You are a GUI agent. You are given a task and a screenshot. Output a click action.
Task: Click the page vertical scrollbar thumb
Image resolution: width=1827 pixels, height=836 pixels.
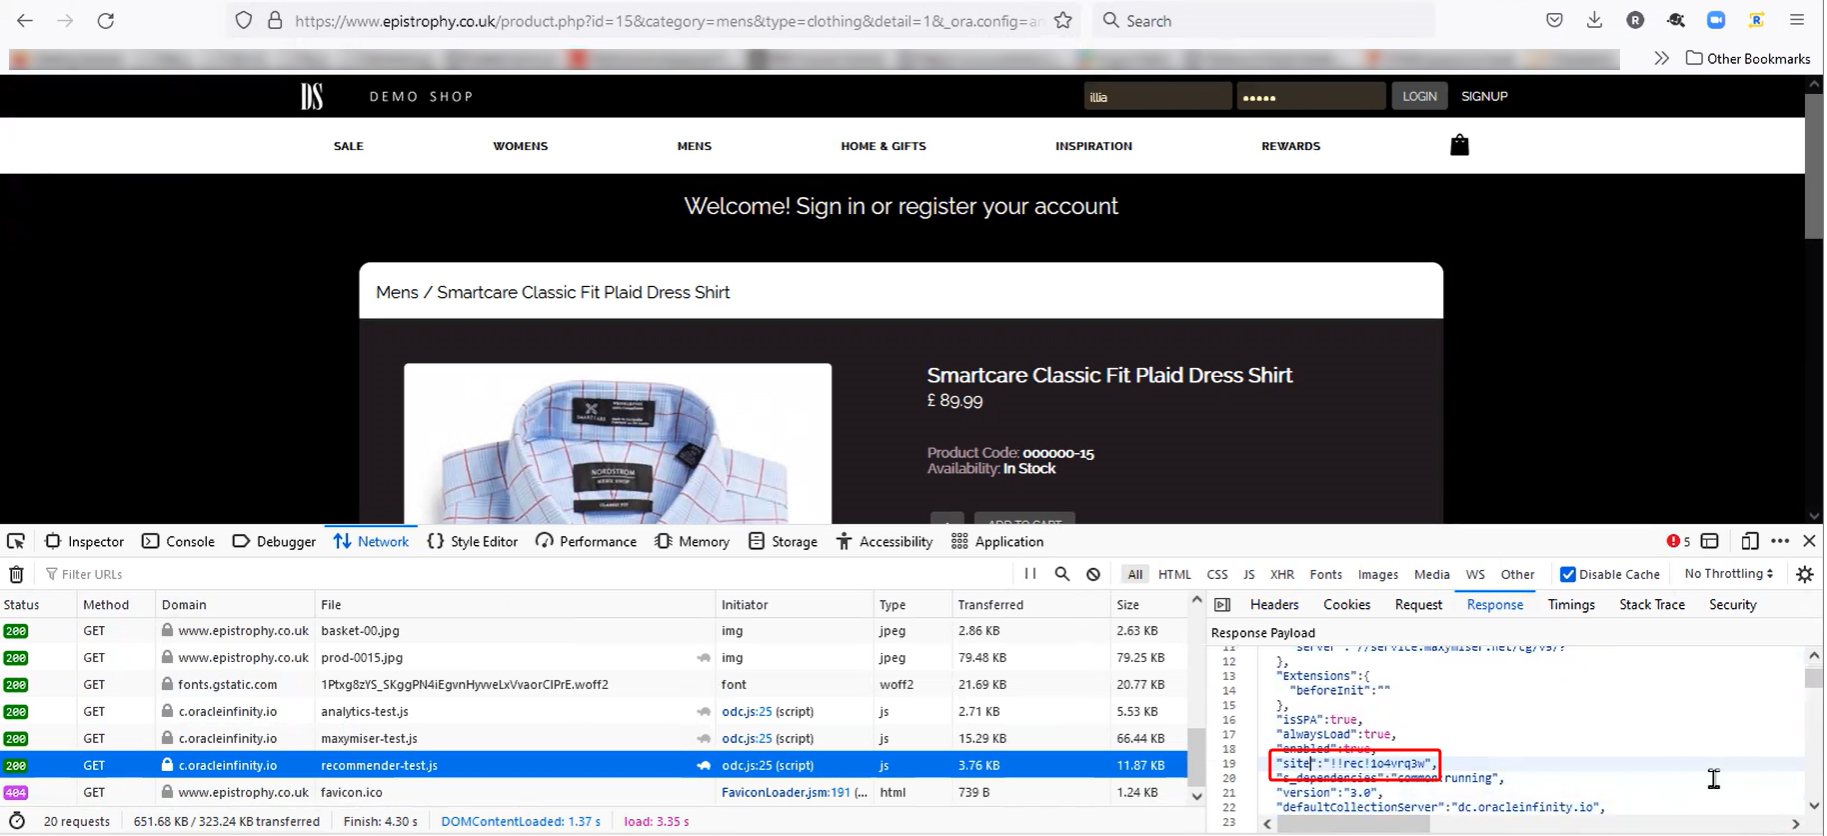[1814, 168]
